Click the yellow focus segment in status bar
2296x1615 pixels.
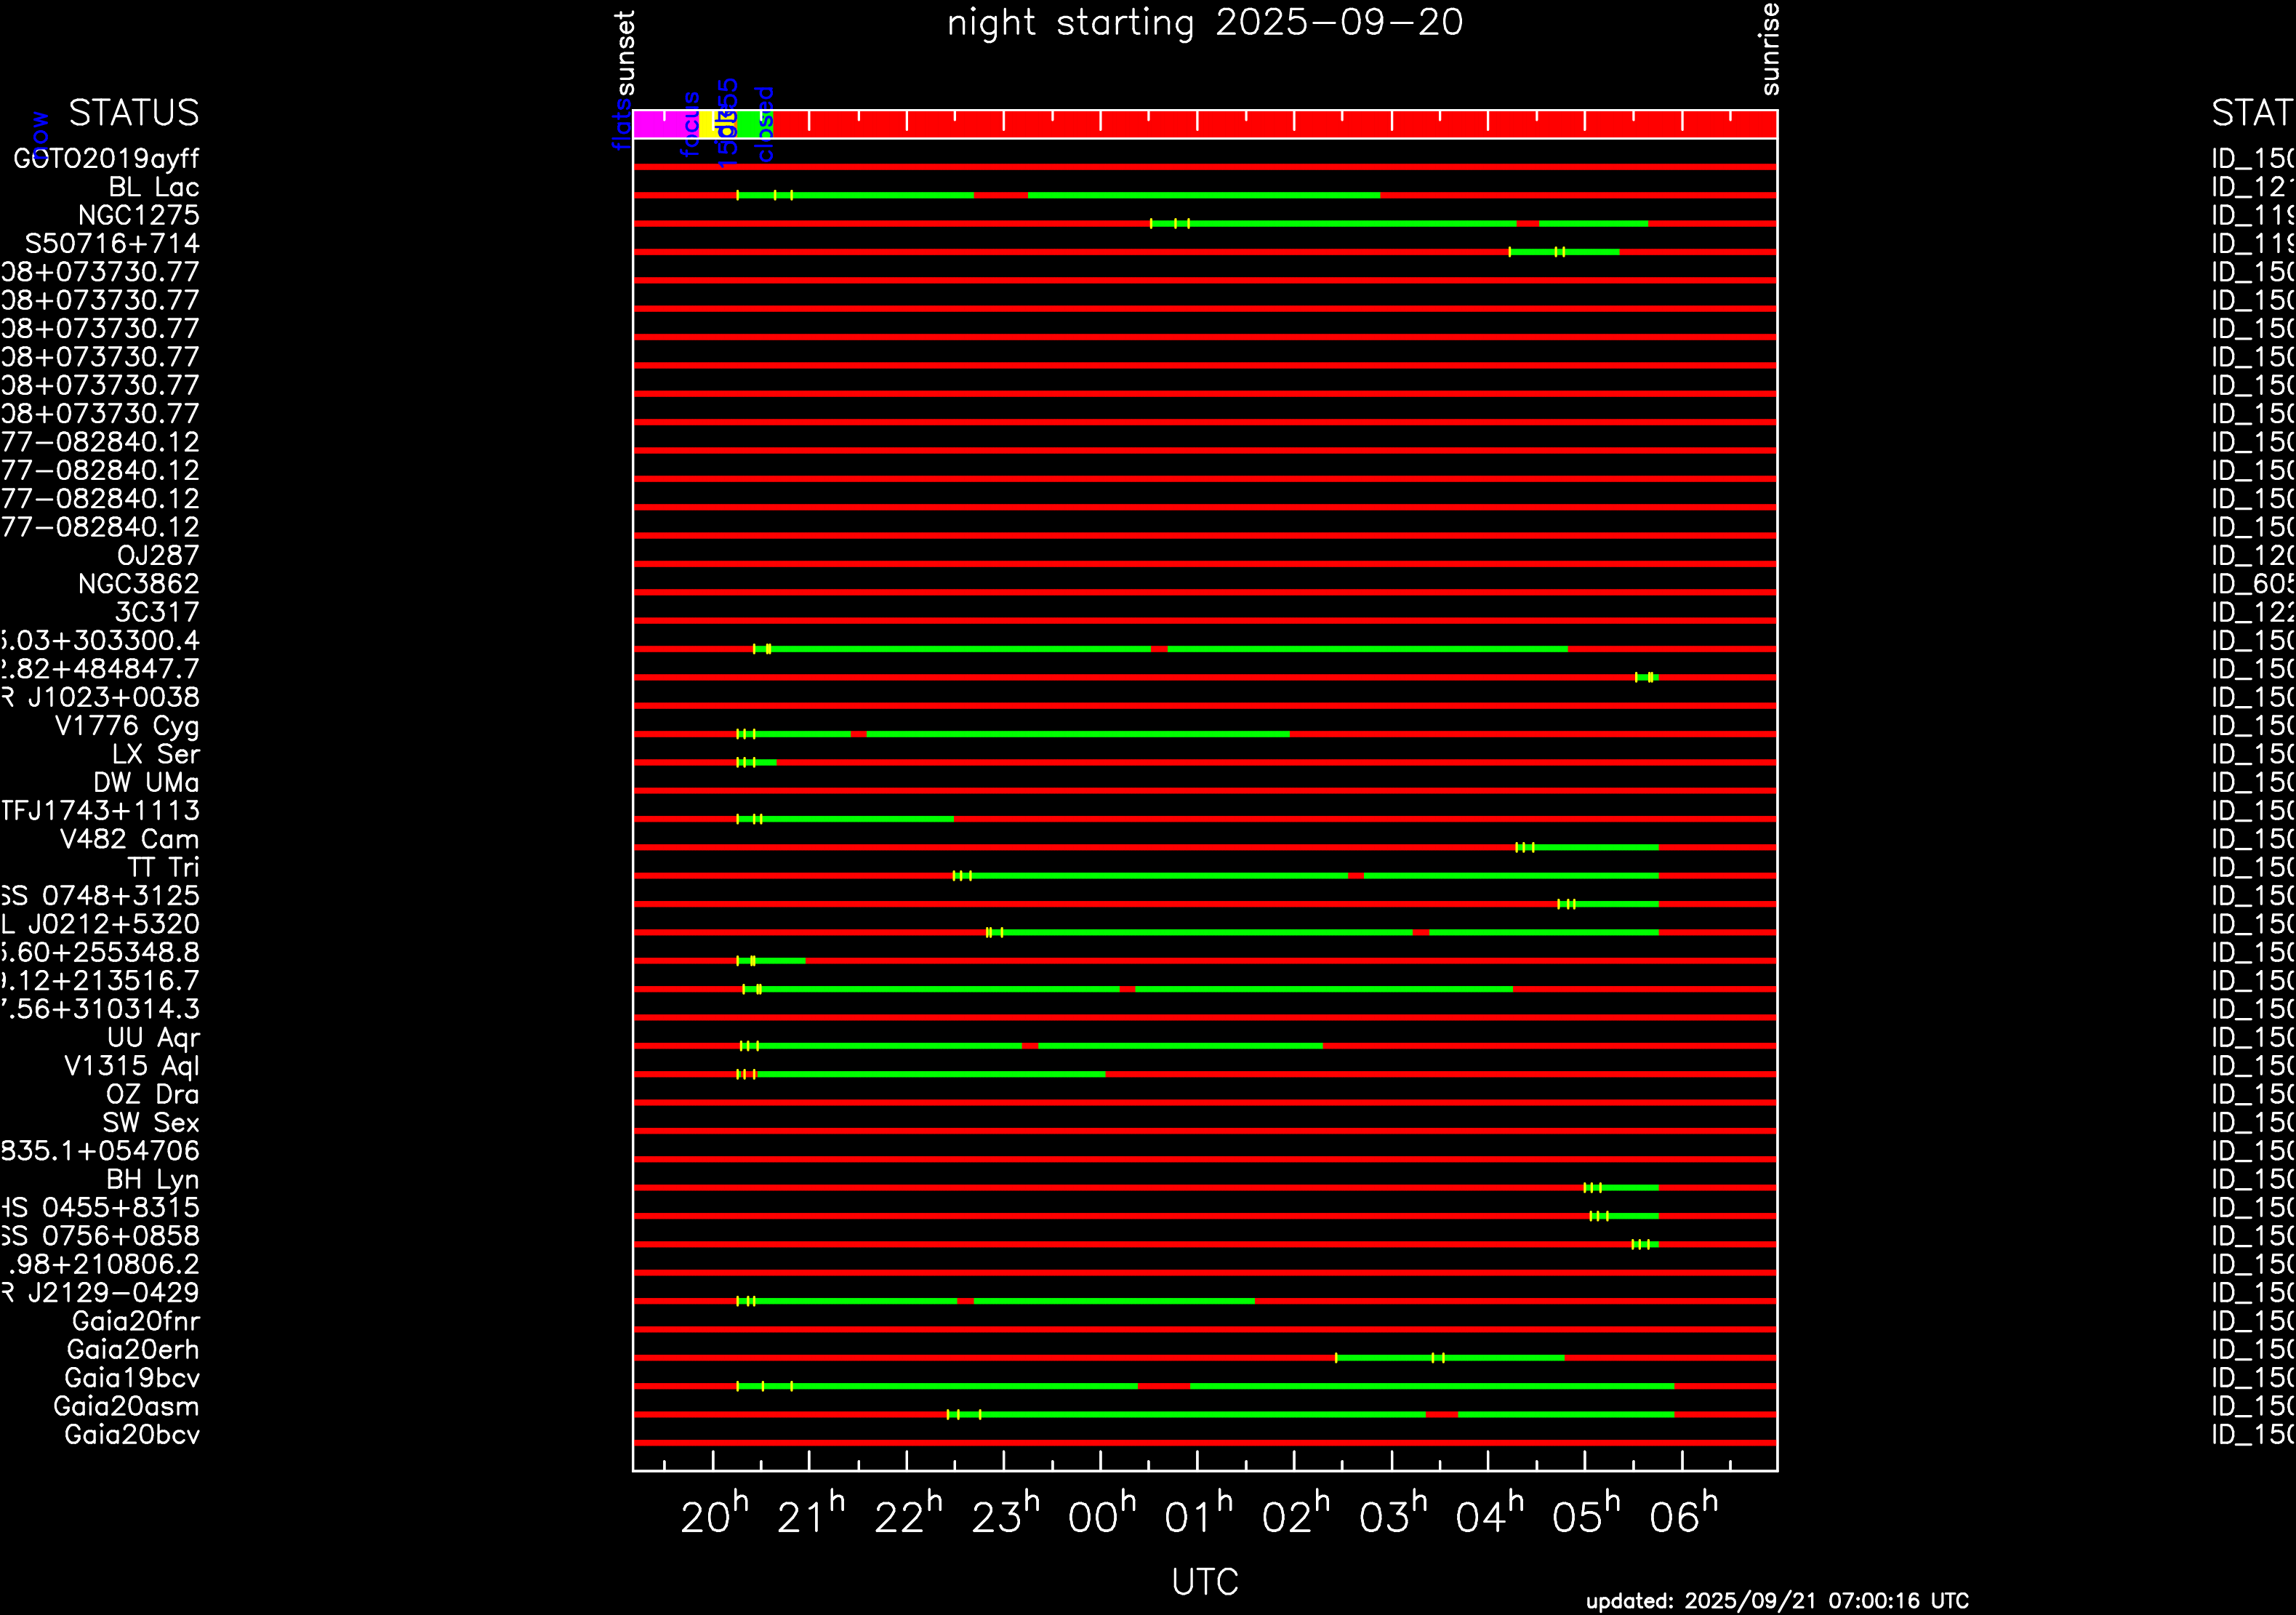705,124
